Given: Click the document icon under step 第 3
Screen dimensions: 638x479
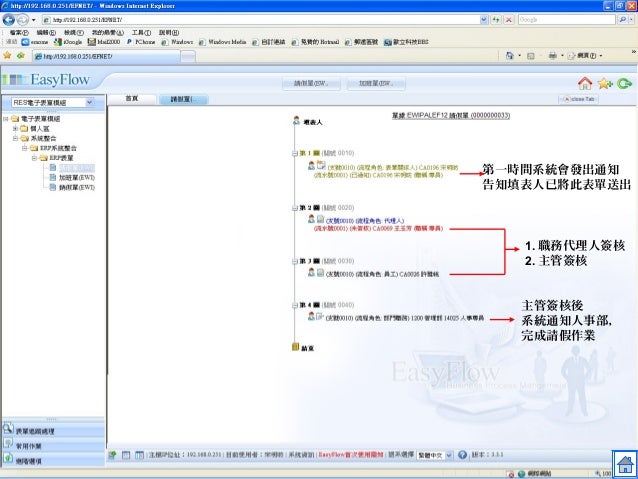Looking at the screenshot, I should pyautogui.click(x=321, y=272).
